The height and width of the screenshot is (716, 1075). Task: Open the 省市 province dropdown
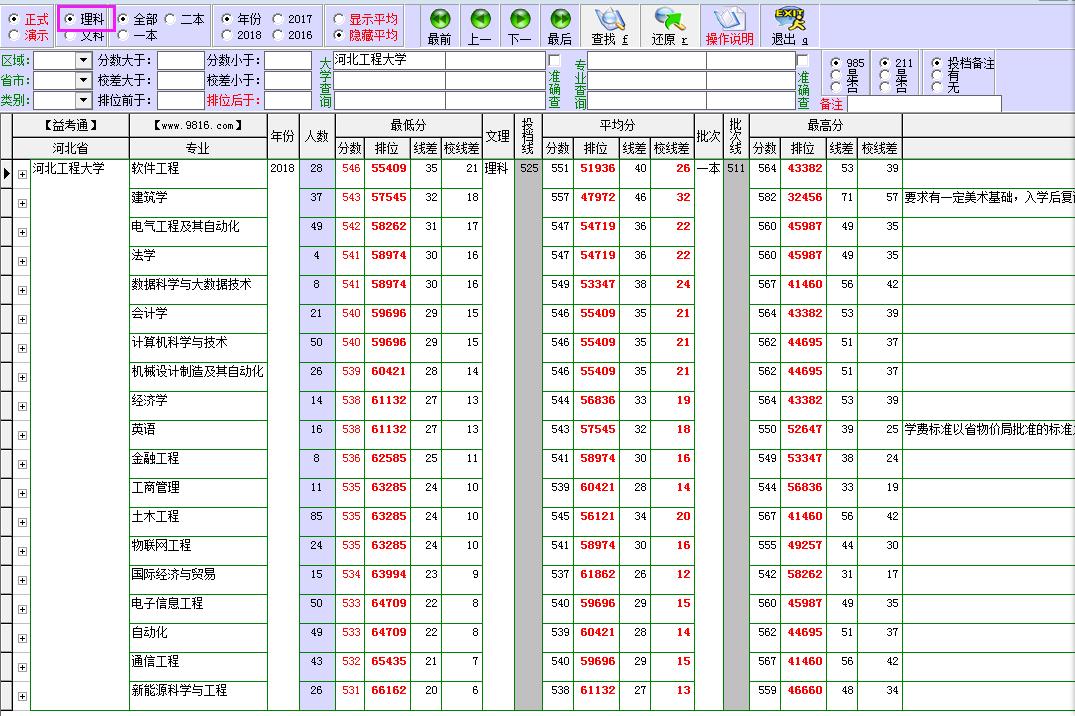click(84, 77)
